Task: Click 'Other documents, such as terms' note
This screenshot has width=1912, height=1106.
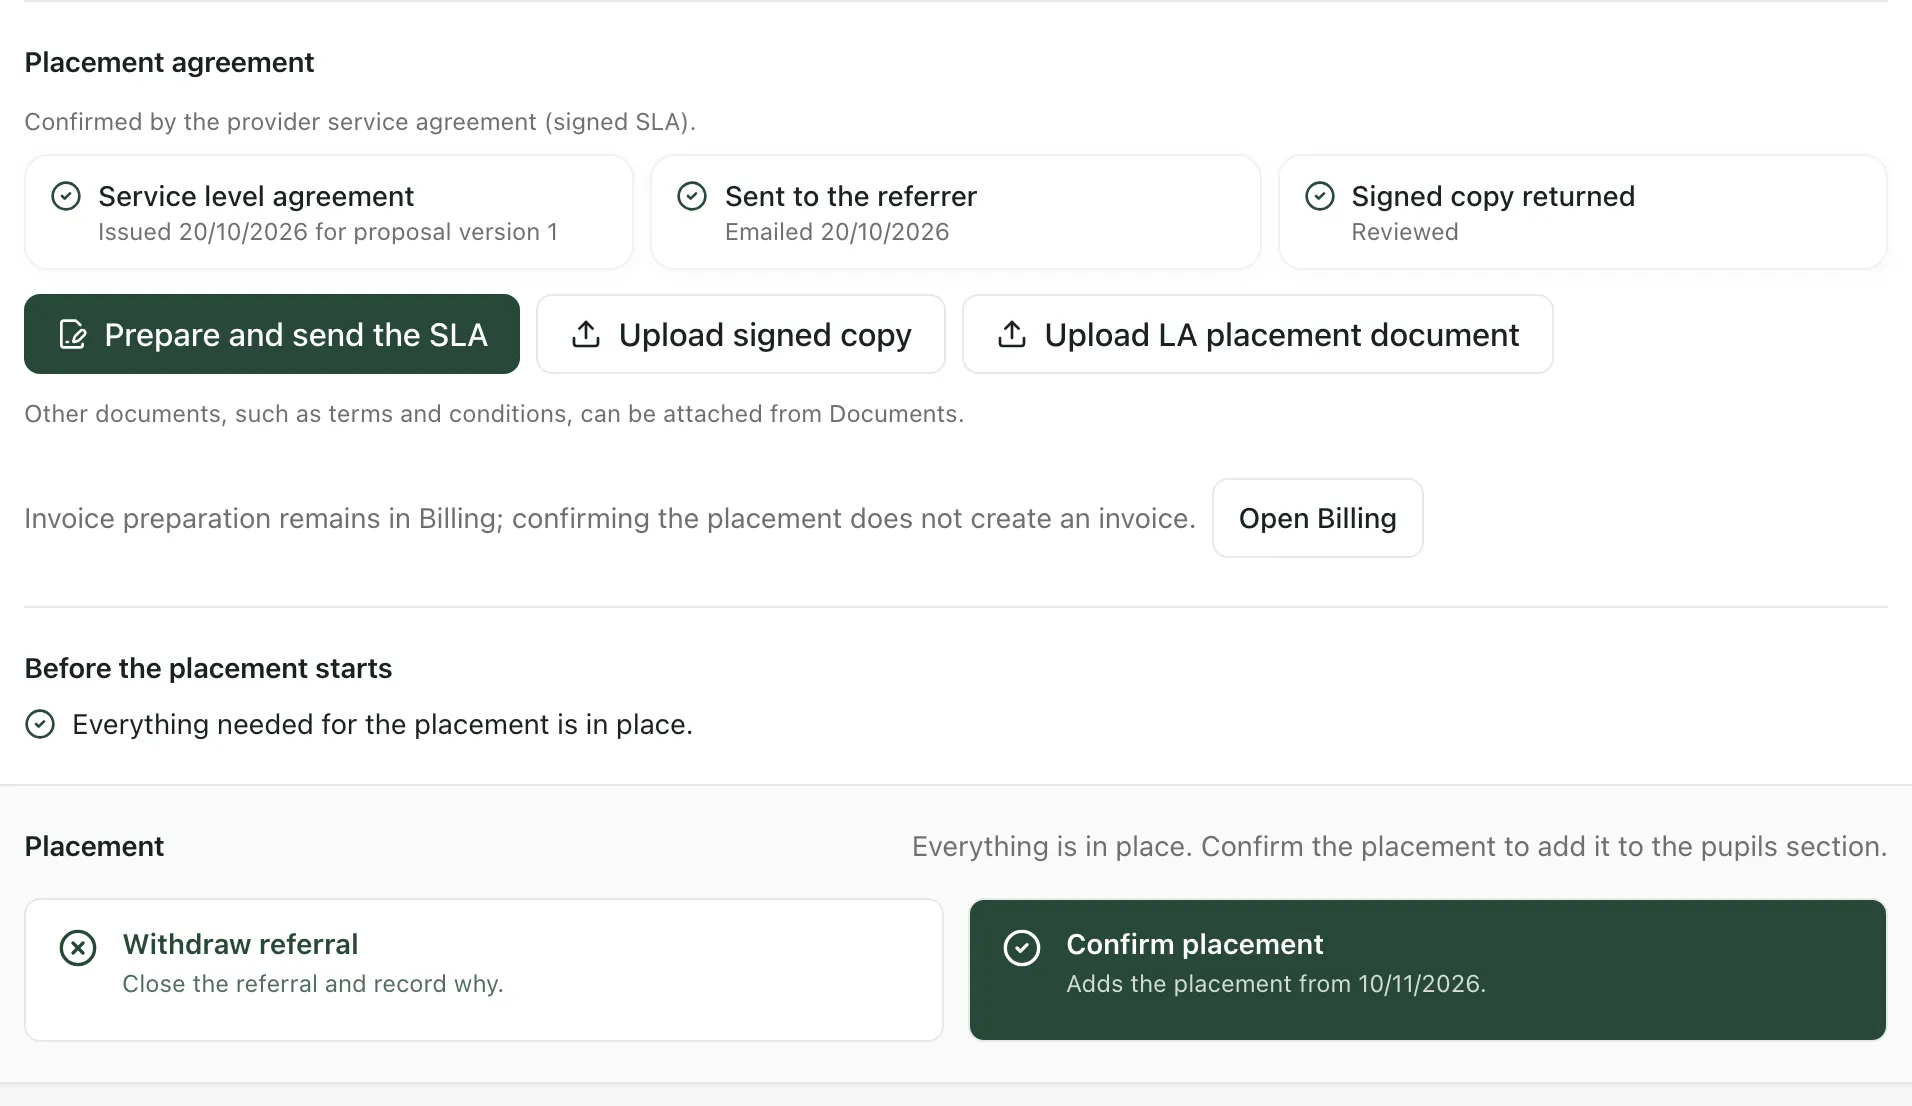Action: [x=494, y=414]
